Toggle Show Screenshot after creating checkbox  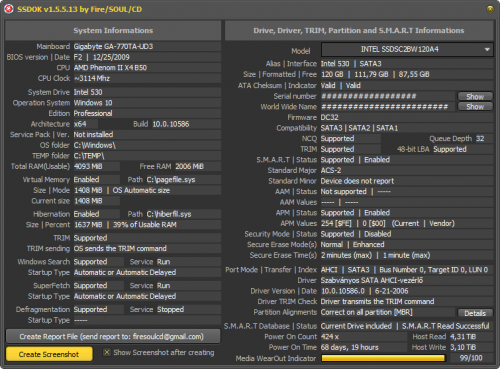tap(107, 352)
